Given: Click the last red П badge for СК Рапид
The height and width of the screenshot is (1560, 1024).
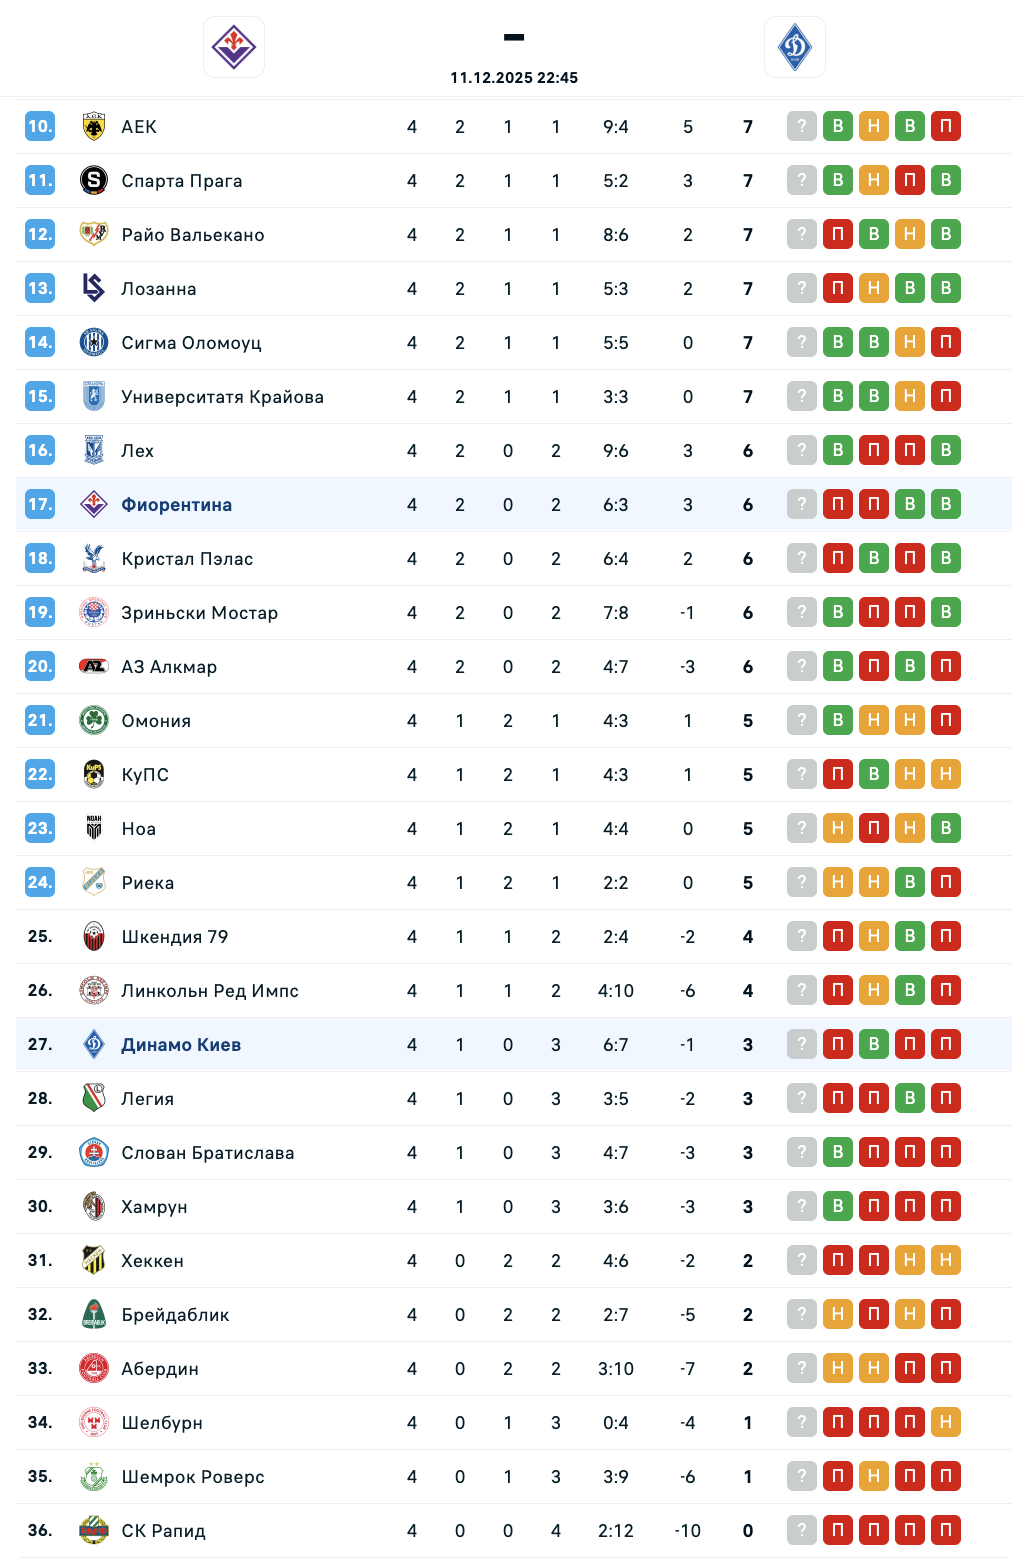Looking at the screenshot, I should coord(946,1531).
